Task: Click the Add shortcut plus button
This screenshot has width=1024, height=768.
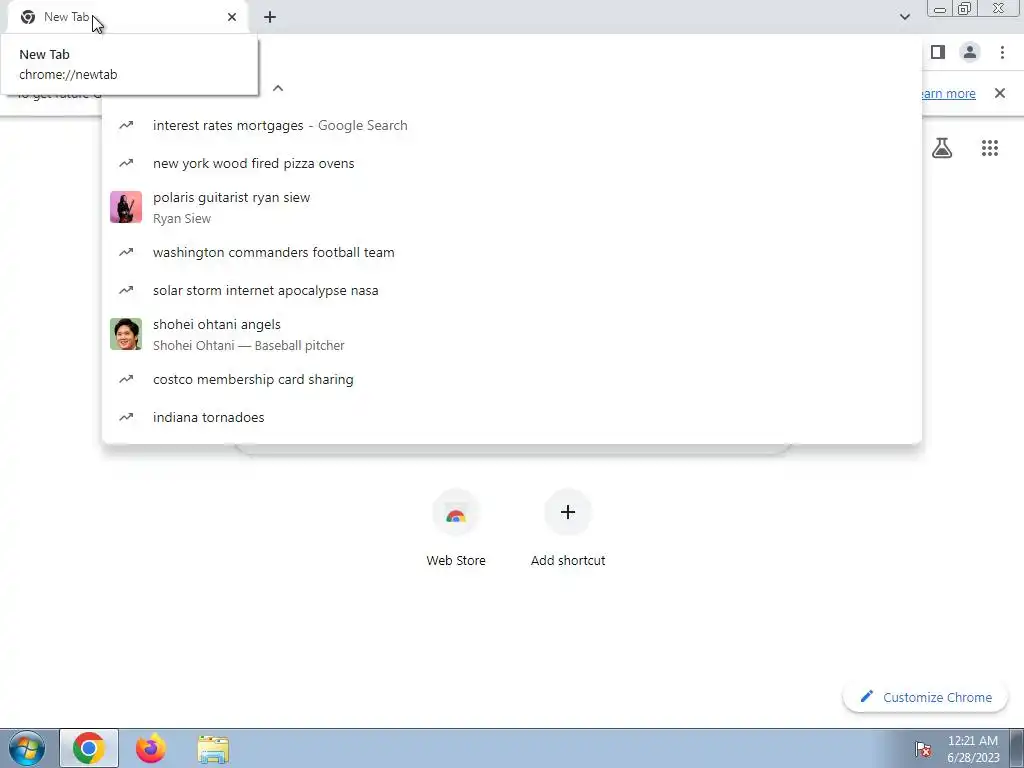Action: (568, 512)
